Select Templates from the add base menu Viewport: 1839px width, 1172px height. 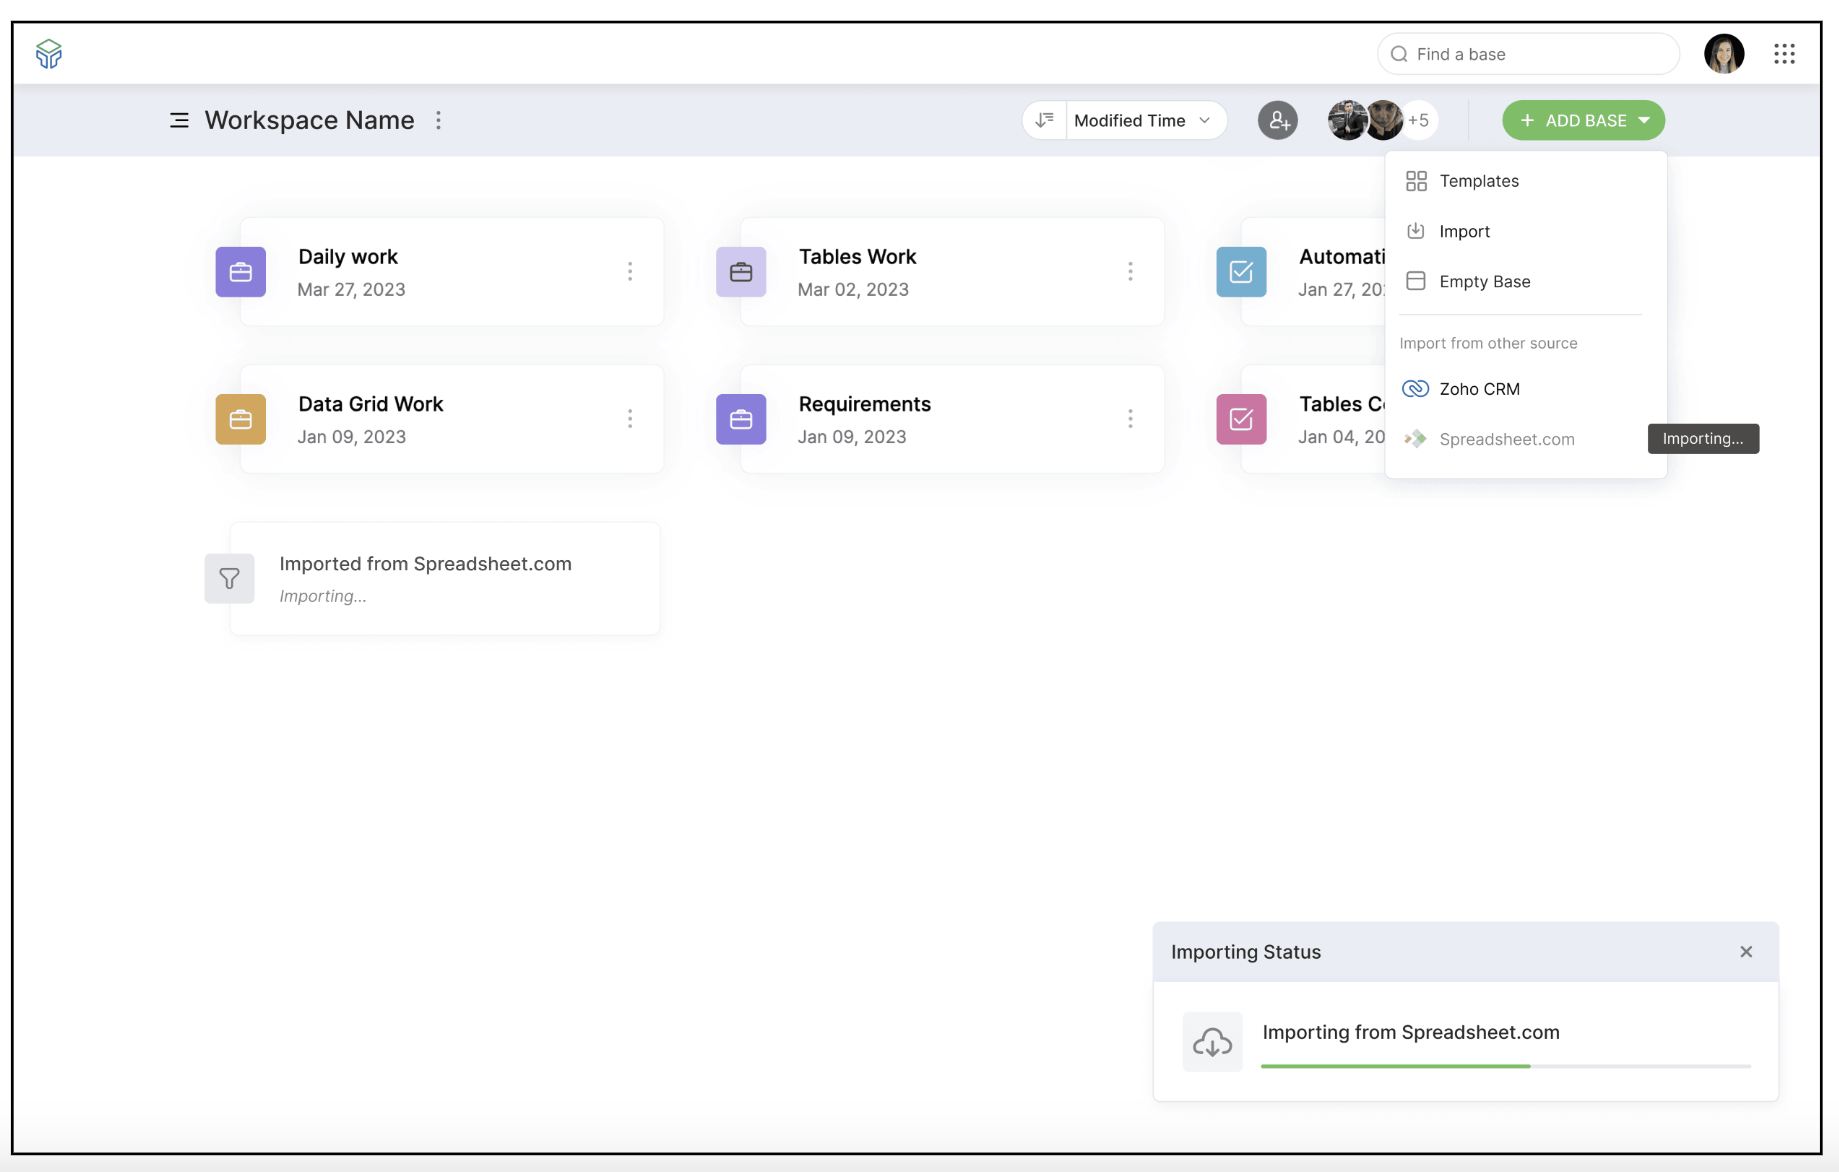(x=1478, y=181)
